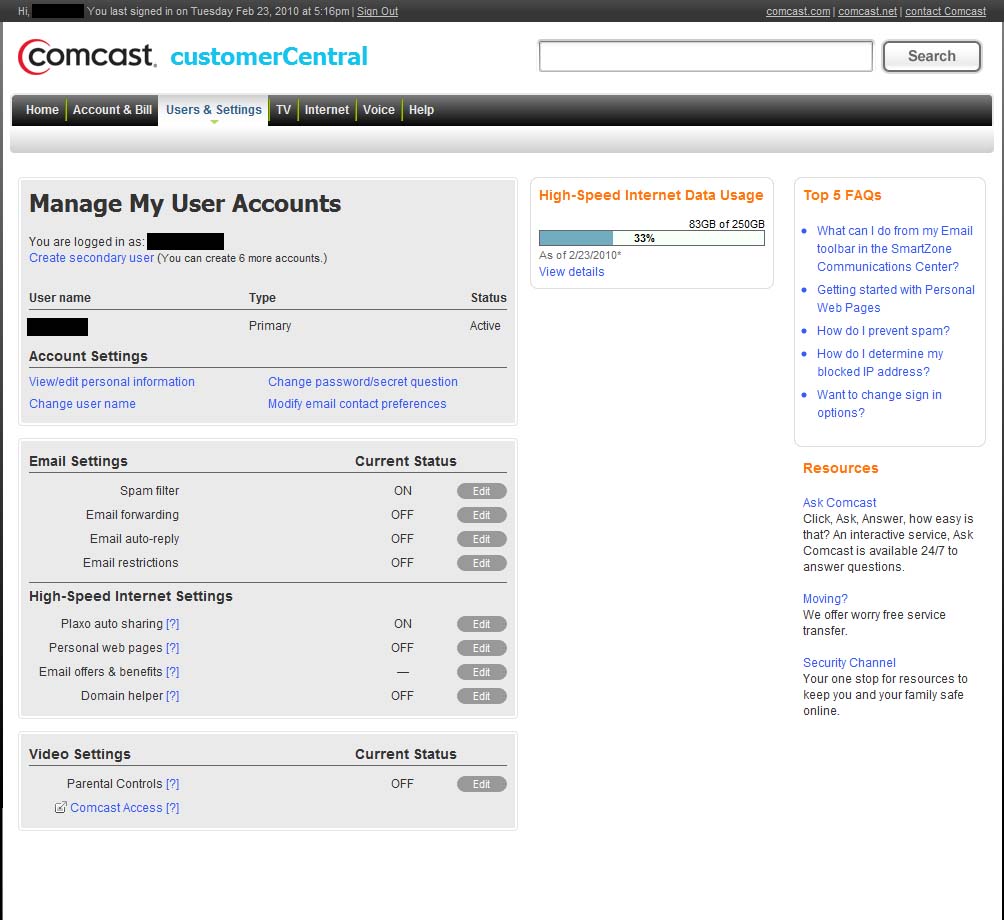Edit the Parental Controls setting
Screen dimensions: 1004x920
[481, 784]
